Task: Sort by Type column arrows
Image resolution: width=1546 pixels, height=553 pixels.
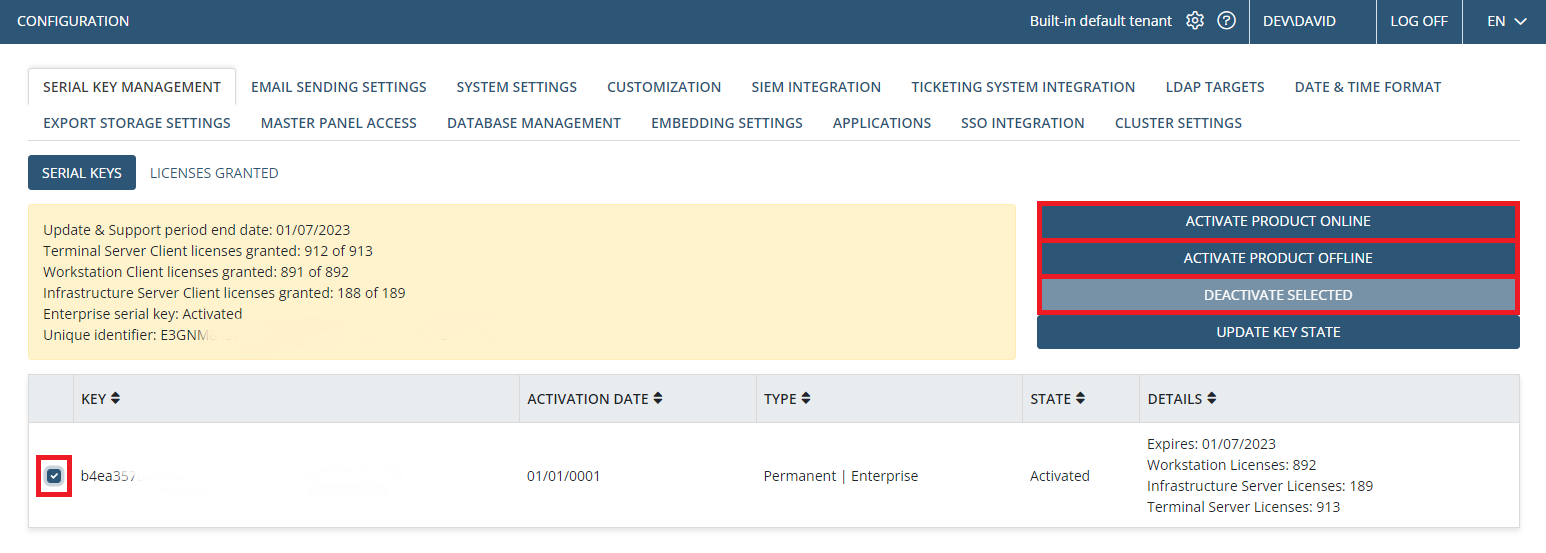Action: (x=806, y=399)
